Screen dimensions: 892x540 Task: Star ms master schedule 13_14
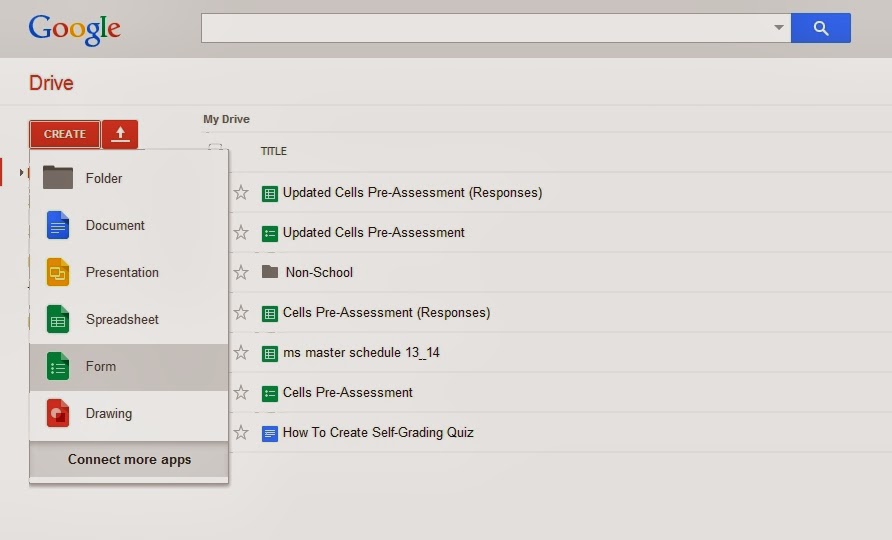pyautogui.click(x=241, y=352)
